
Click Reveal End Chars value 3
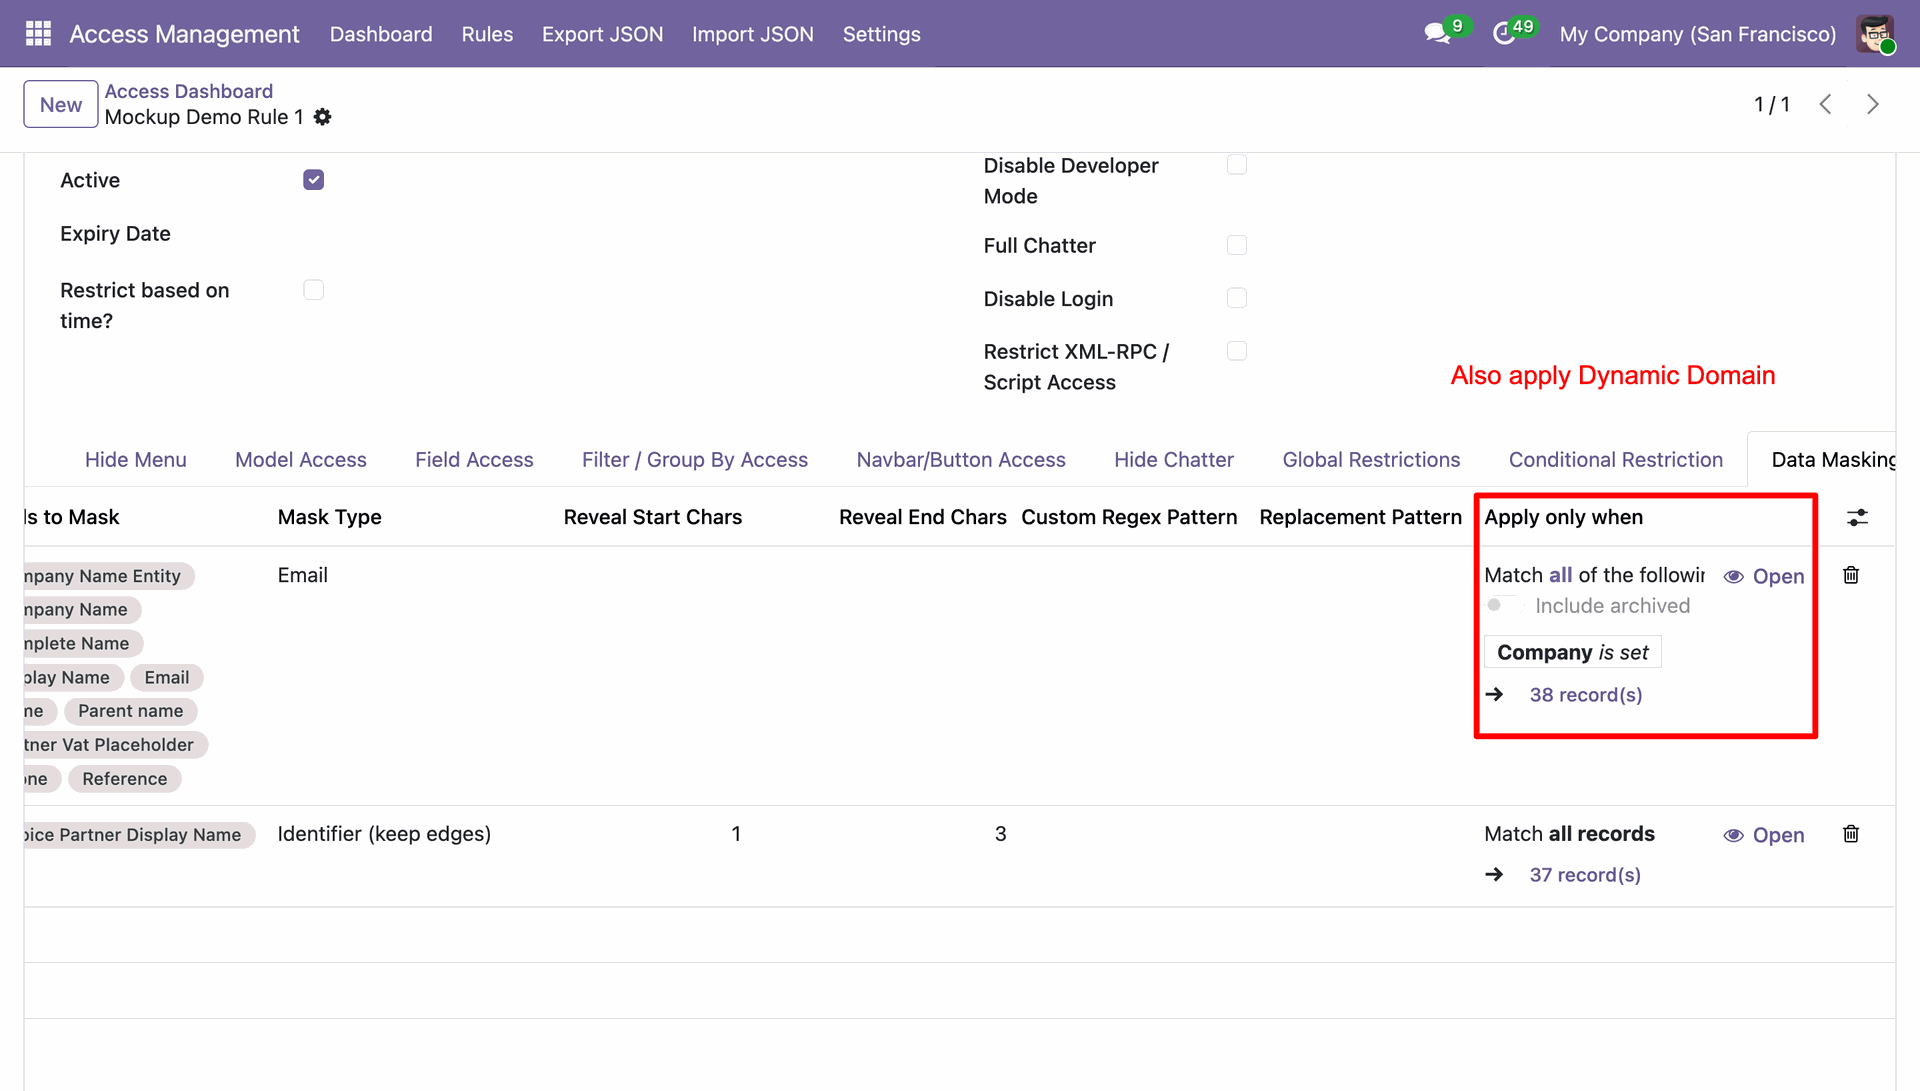click(1000, 834)
